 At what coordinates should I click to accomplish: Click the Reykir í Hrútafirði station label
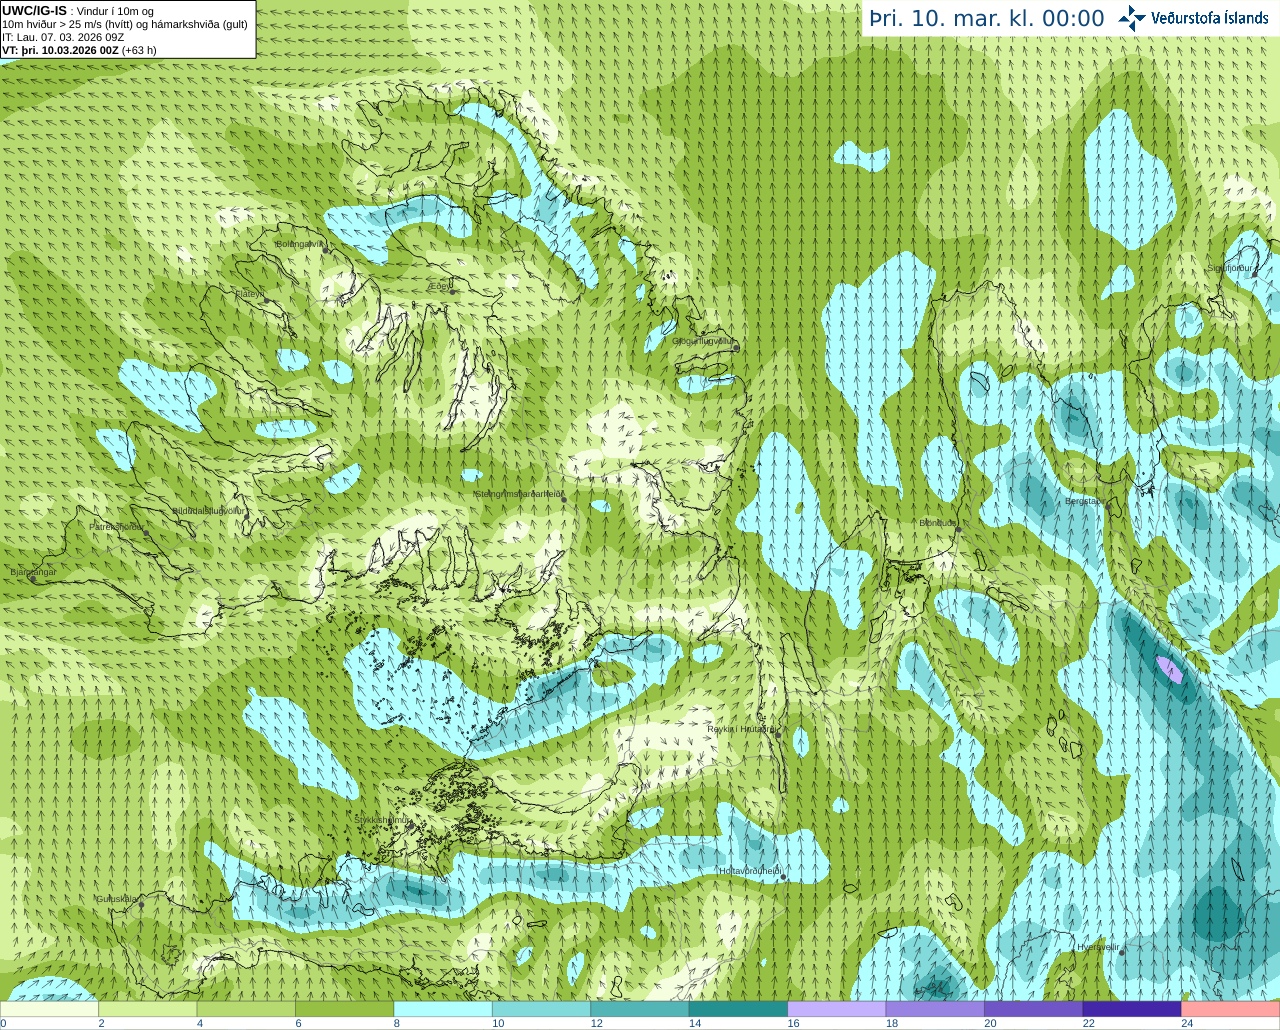tap(741, 729)
